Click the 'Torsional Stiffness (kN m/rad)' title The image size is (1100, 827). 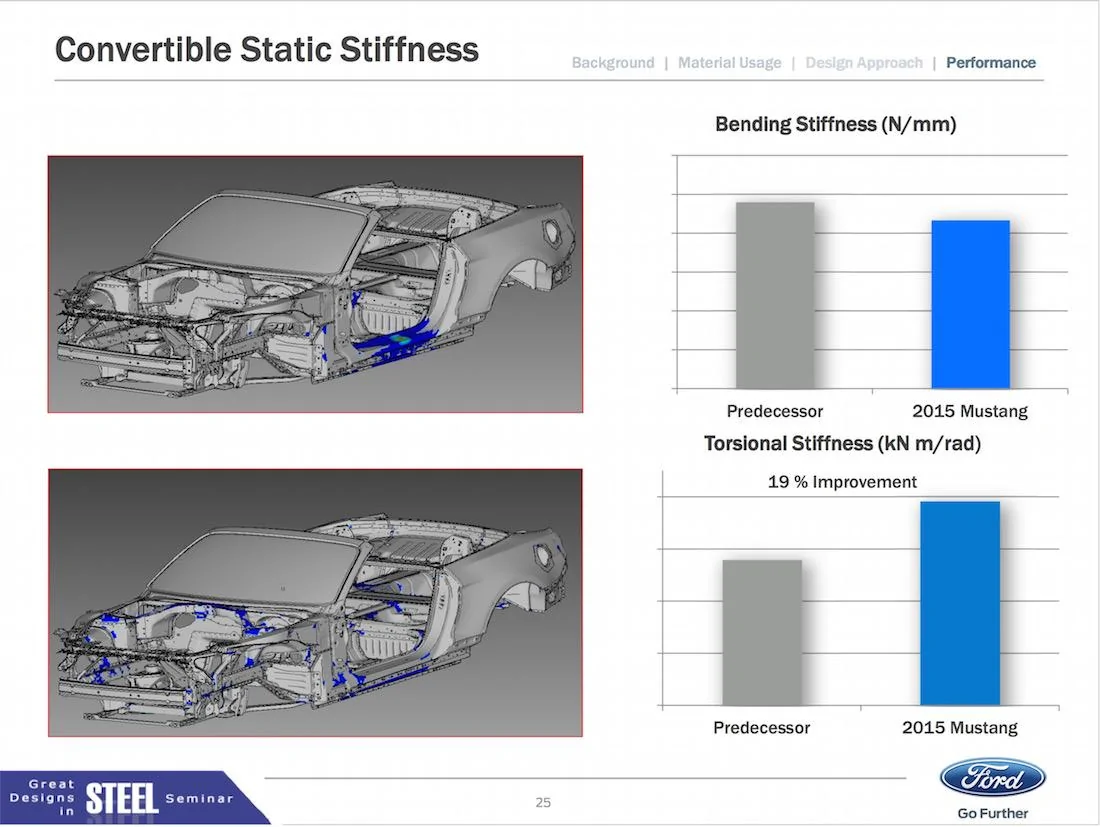tap(842, 443)
